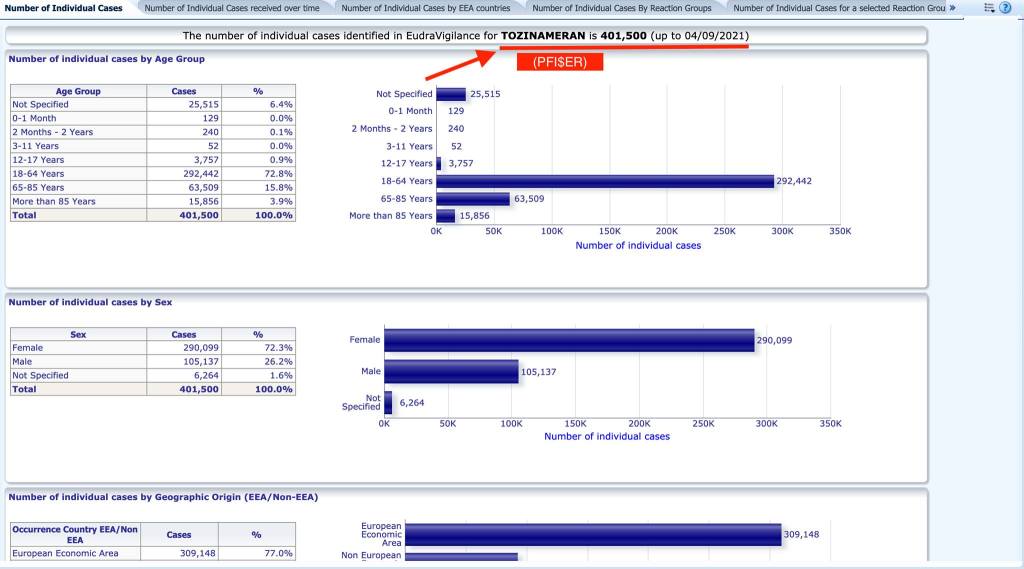Show more tabs with double chevron
This screenshot has height=569, width=1024.
click(952, 8)
